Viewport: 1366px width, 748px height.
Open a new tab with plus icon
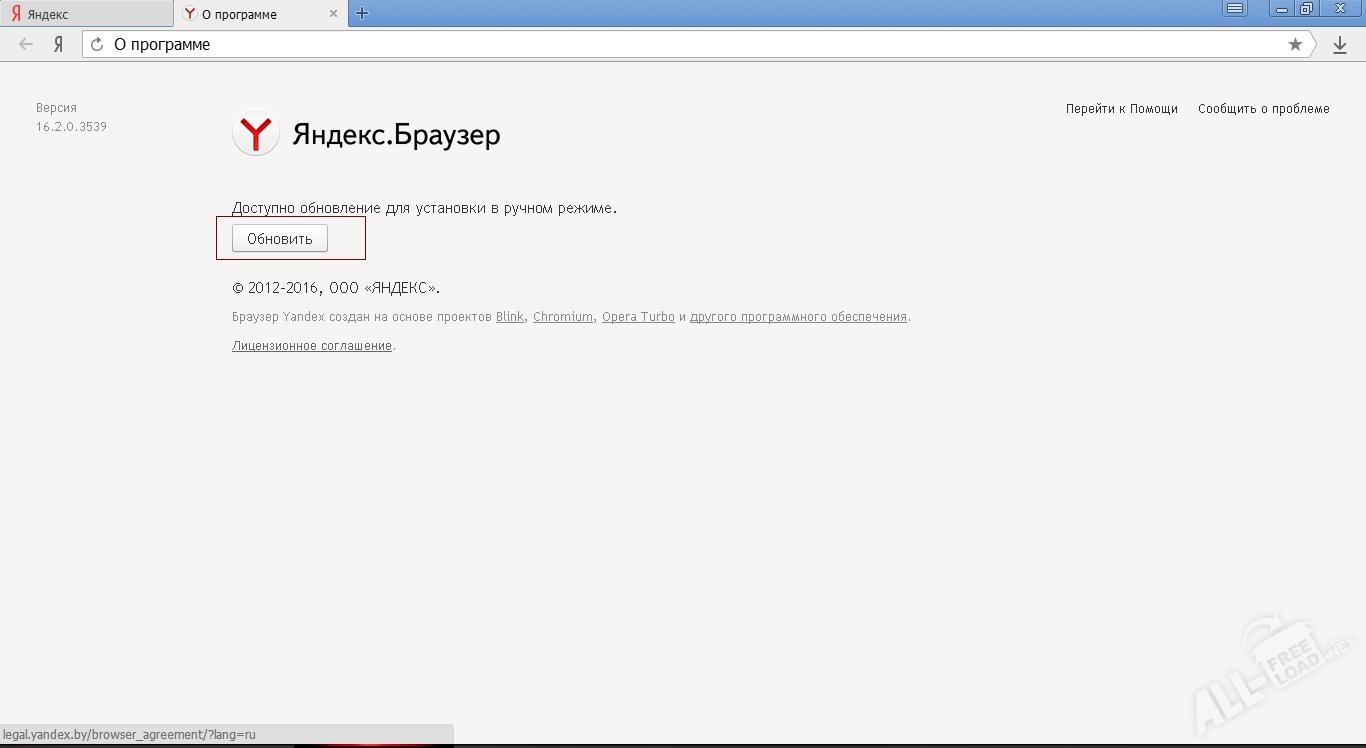point(362,13)
